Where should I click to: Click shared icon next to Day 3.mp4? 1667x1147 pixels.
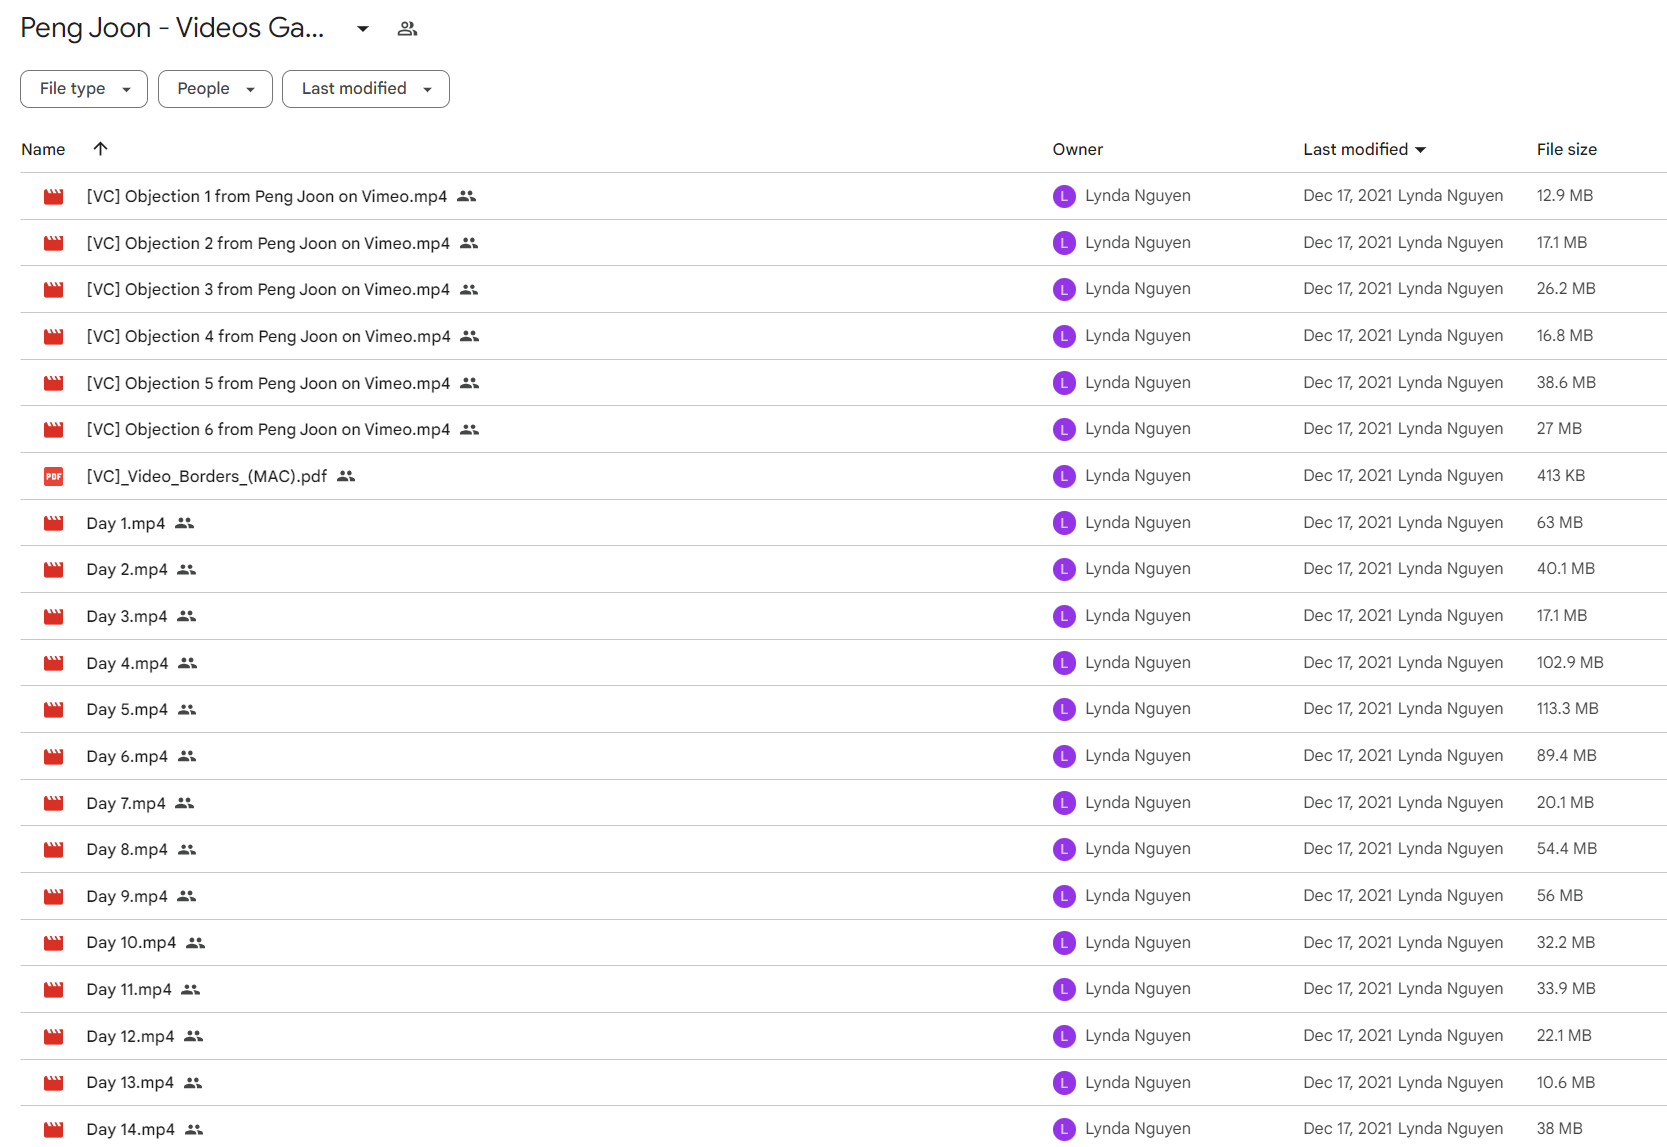187,616
